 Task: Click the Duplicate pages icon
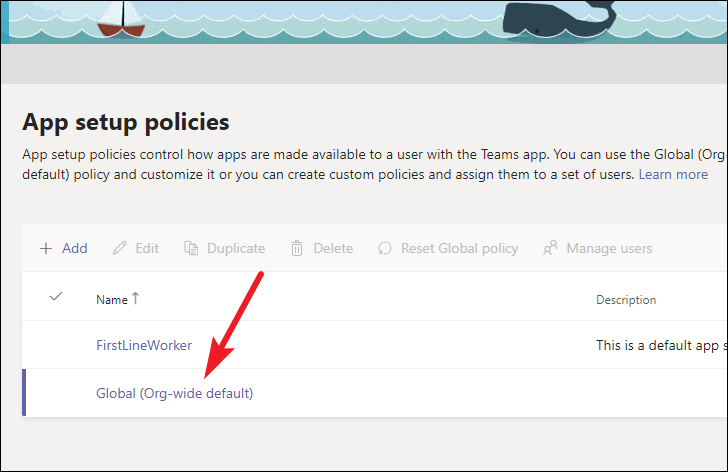pyautogui.click(x=191, y=248)
